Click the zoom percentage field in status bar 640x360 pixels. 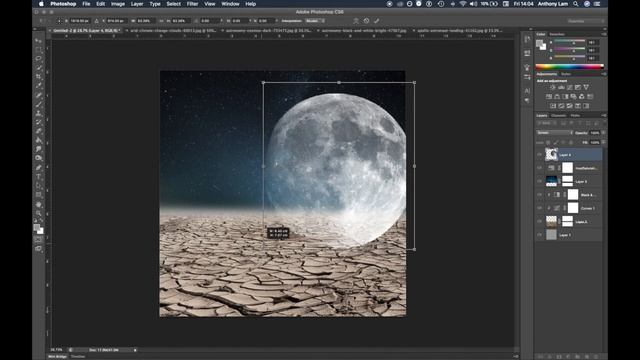click(56, 350)
